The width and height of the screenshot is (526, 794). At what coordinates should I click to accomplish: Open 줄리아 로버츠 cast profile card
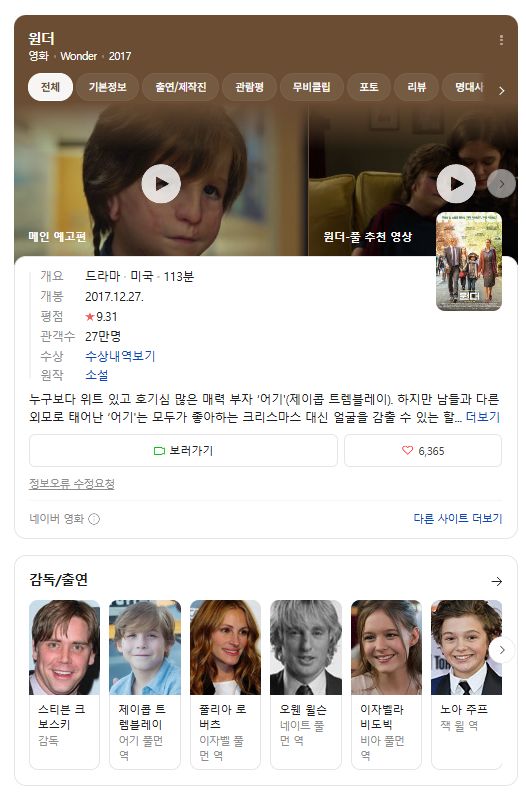(225, 684)
